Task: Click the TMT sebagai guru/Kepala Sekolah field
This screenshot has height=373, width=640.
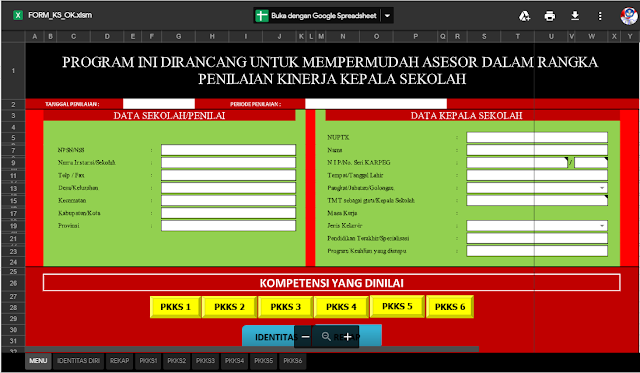Action: click(537, 200)
